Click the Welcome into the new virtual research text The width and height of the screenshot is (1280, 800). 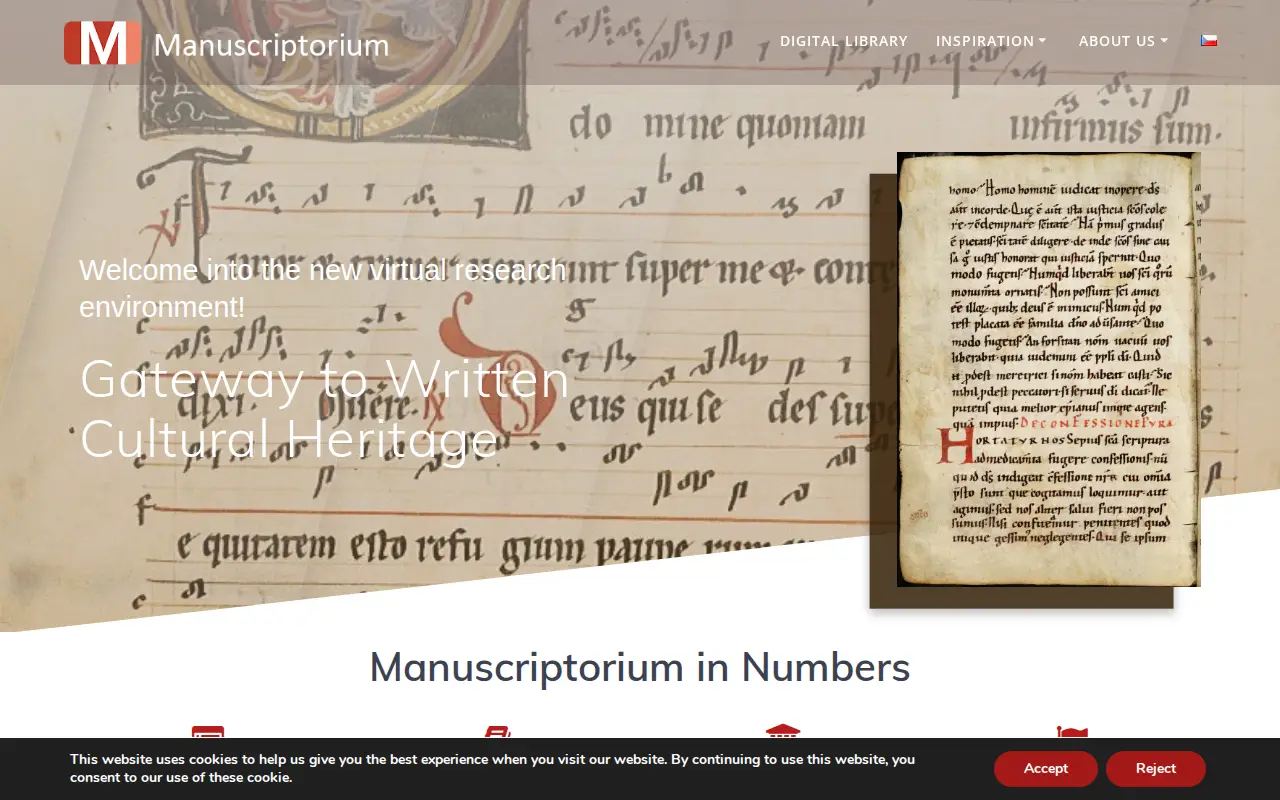coord(323,288)
